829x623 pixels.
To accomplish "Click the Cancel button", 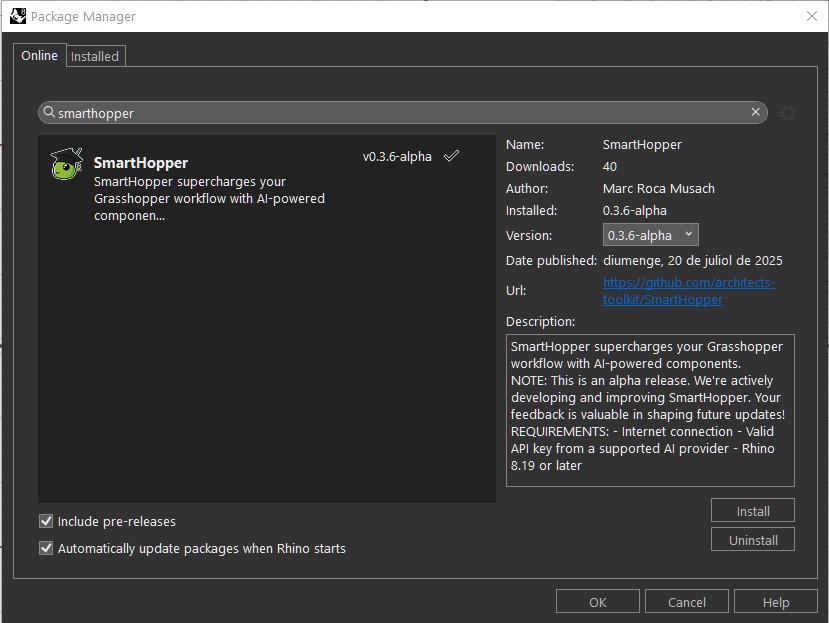I will point(686,602).
